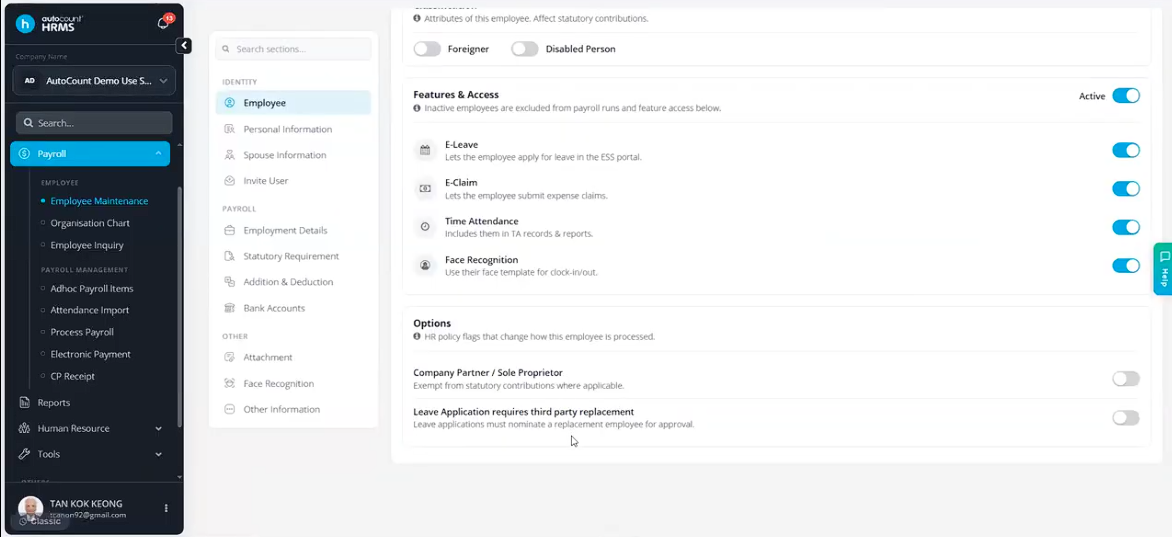Click the Reports icon in sidebar
The height and width of the screenshot is (537, 1172).
[x=24, y=402]
